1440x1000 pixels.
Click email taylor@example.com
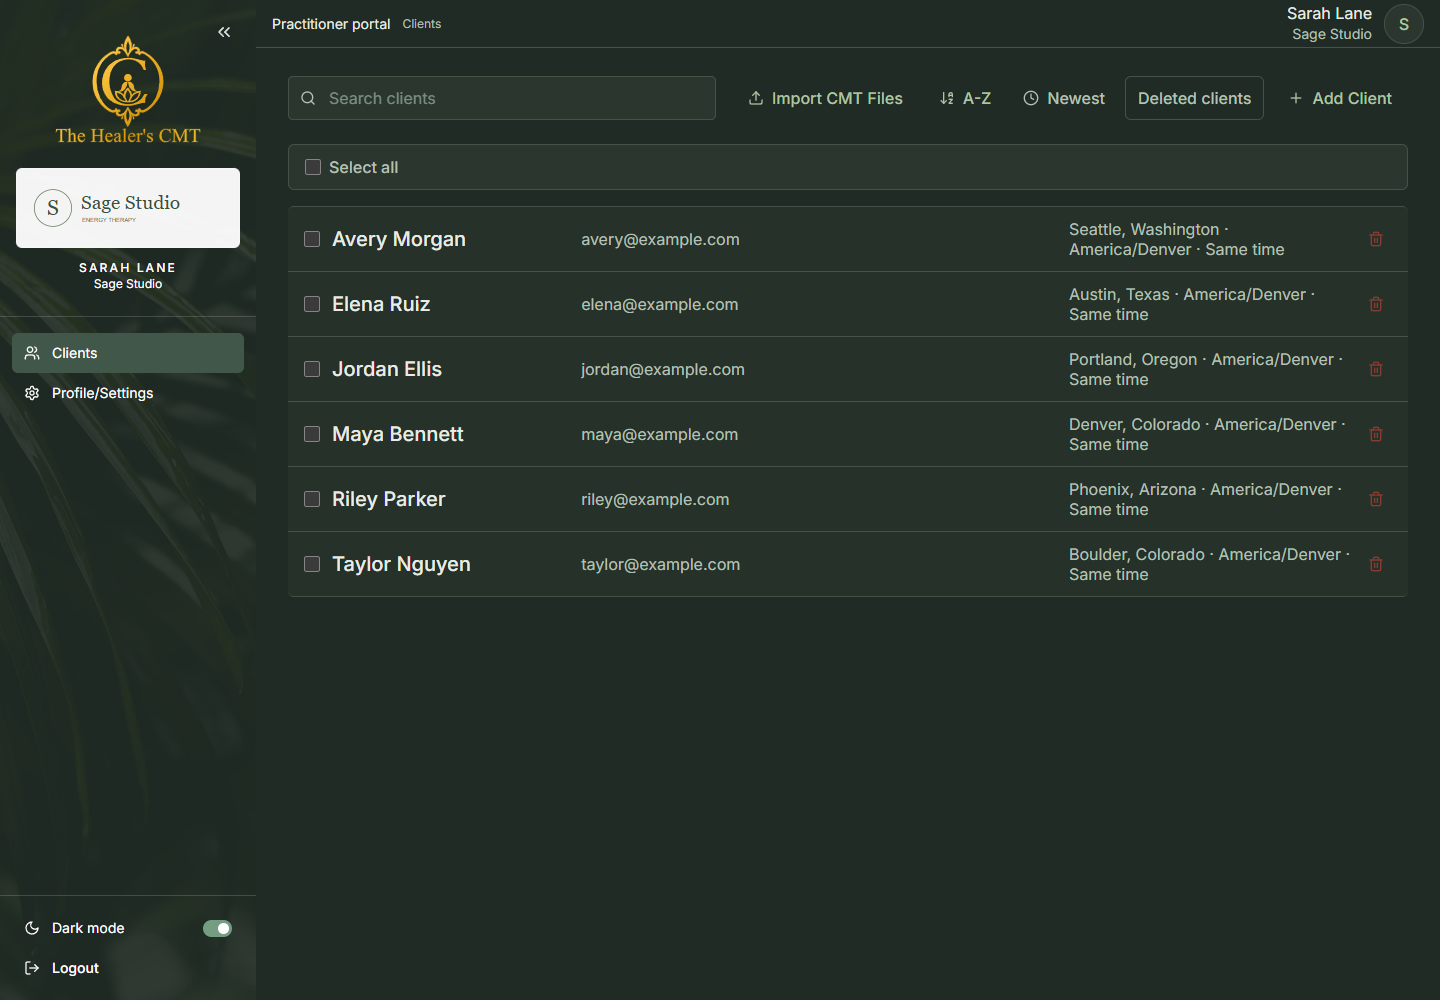(661, 564)
